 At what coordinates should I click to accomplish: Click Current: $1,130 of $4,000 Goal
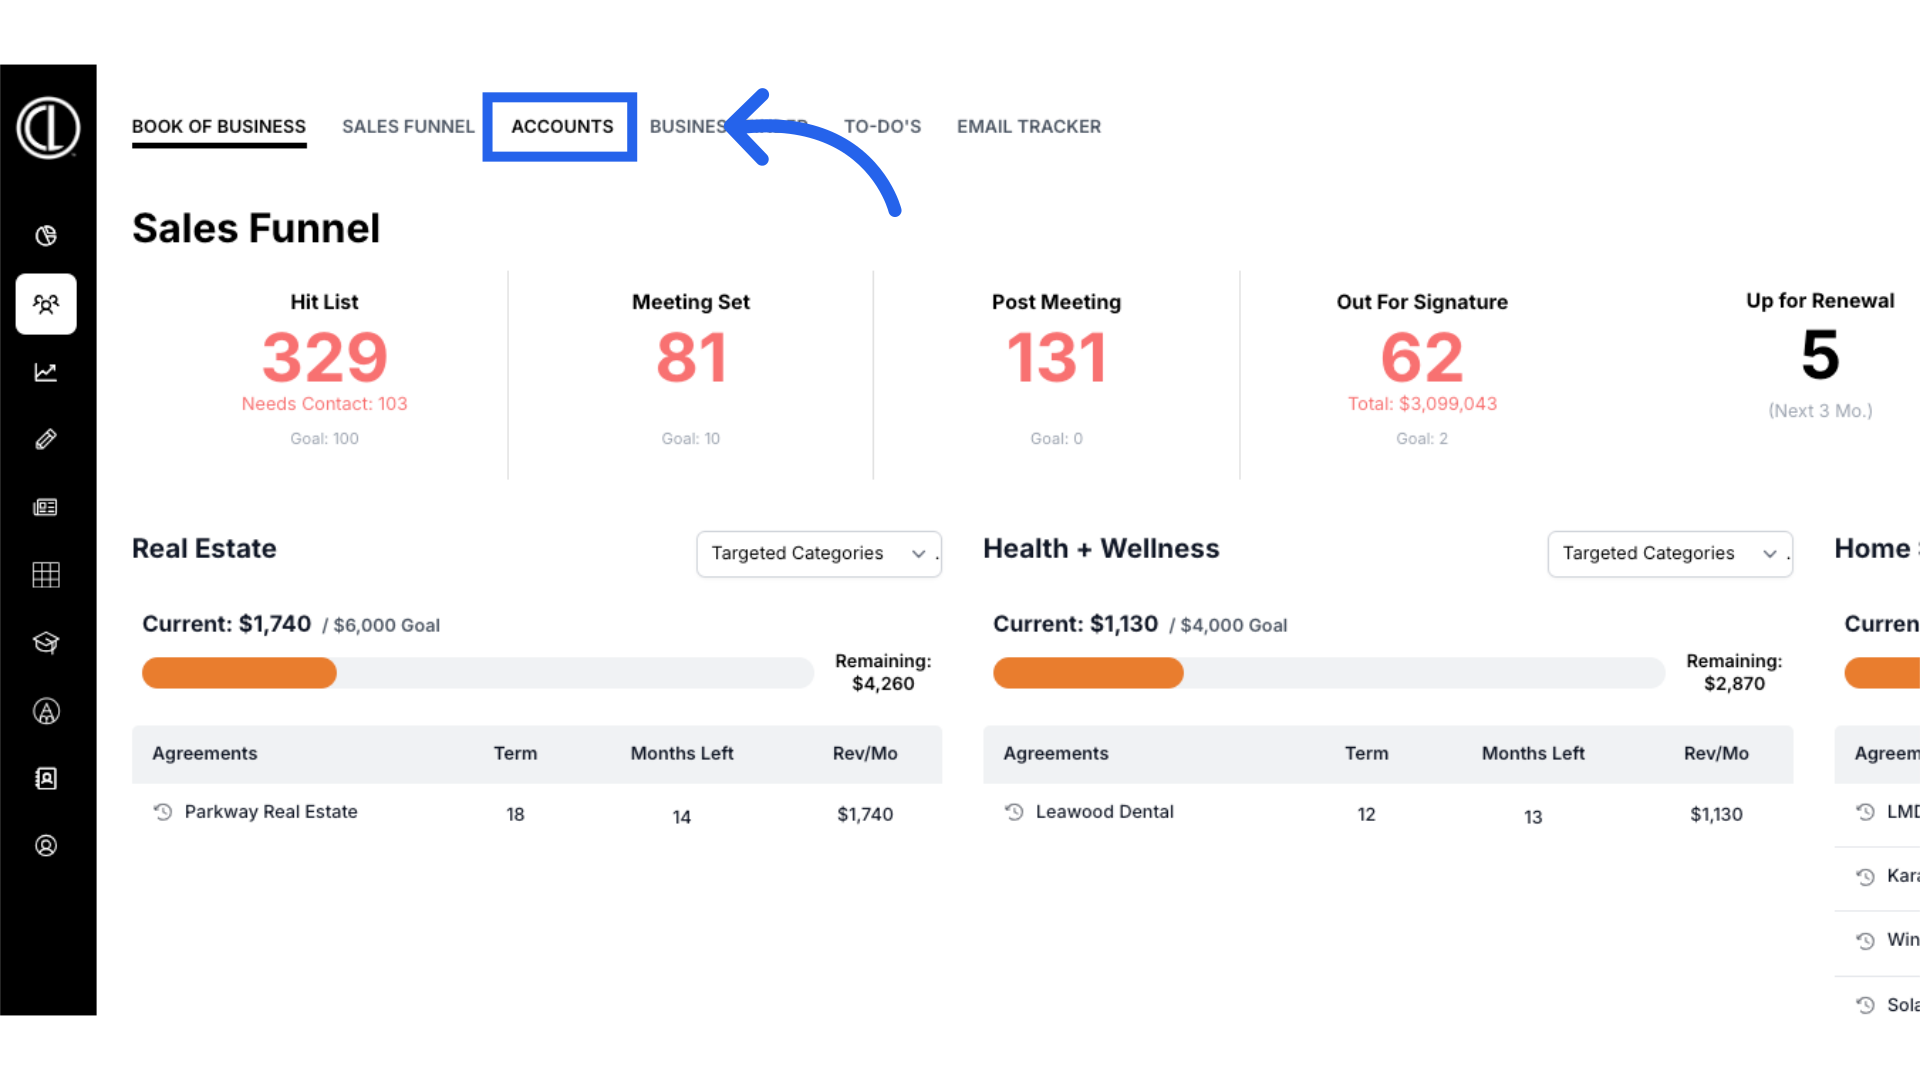coord(1140,625)
